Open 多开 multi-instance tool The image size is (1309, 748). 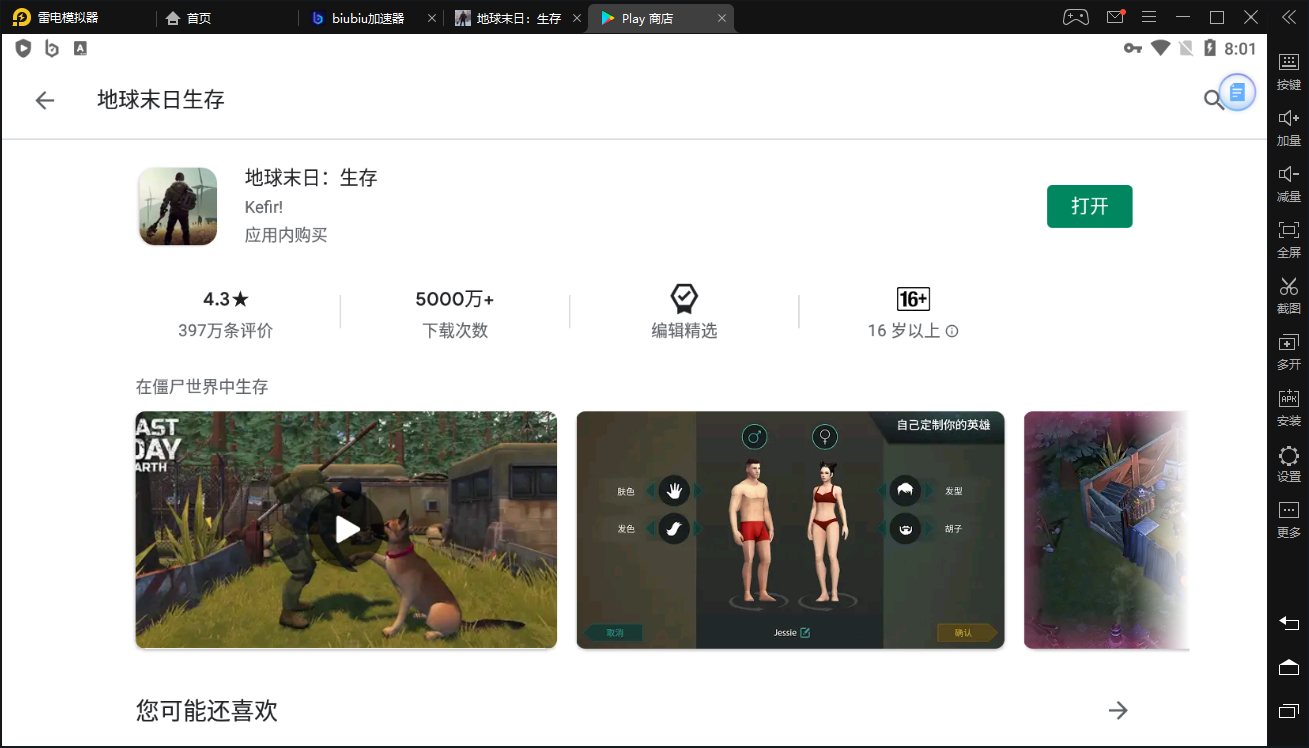(x=1288, y=351)
